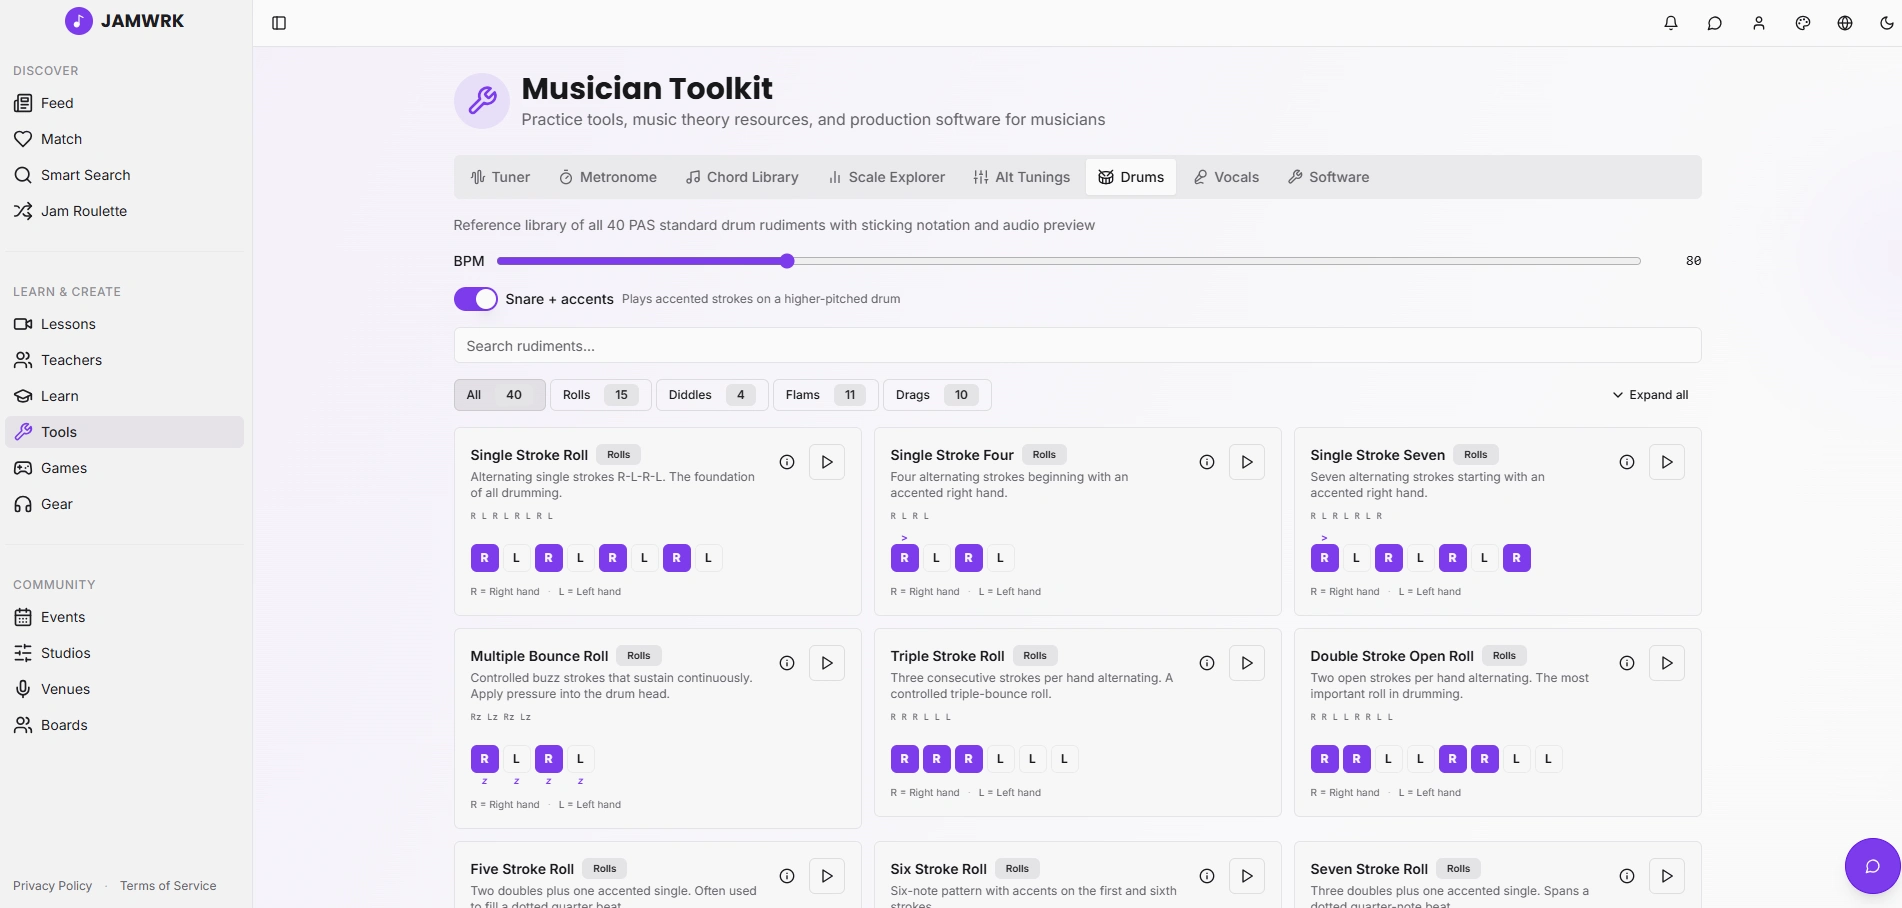The width and height of the screenshot is (1902, 908).
Task: Show info for Seven Stroke Roll
Action: click(1627, 876)
